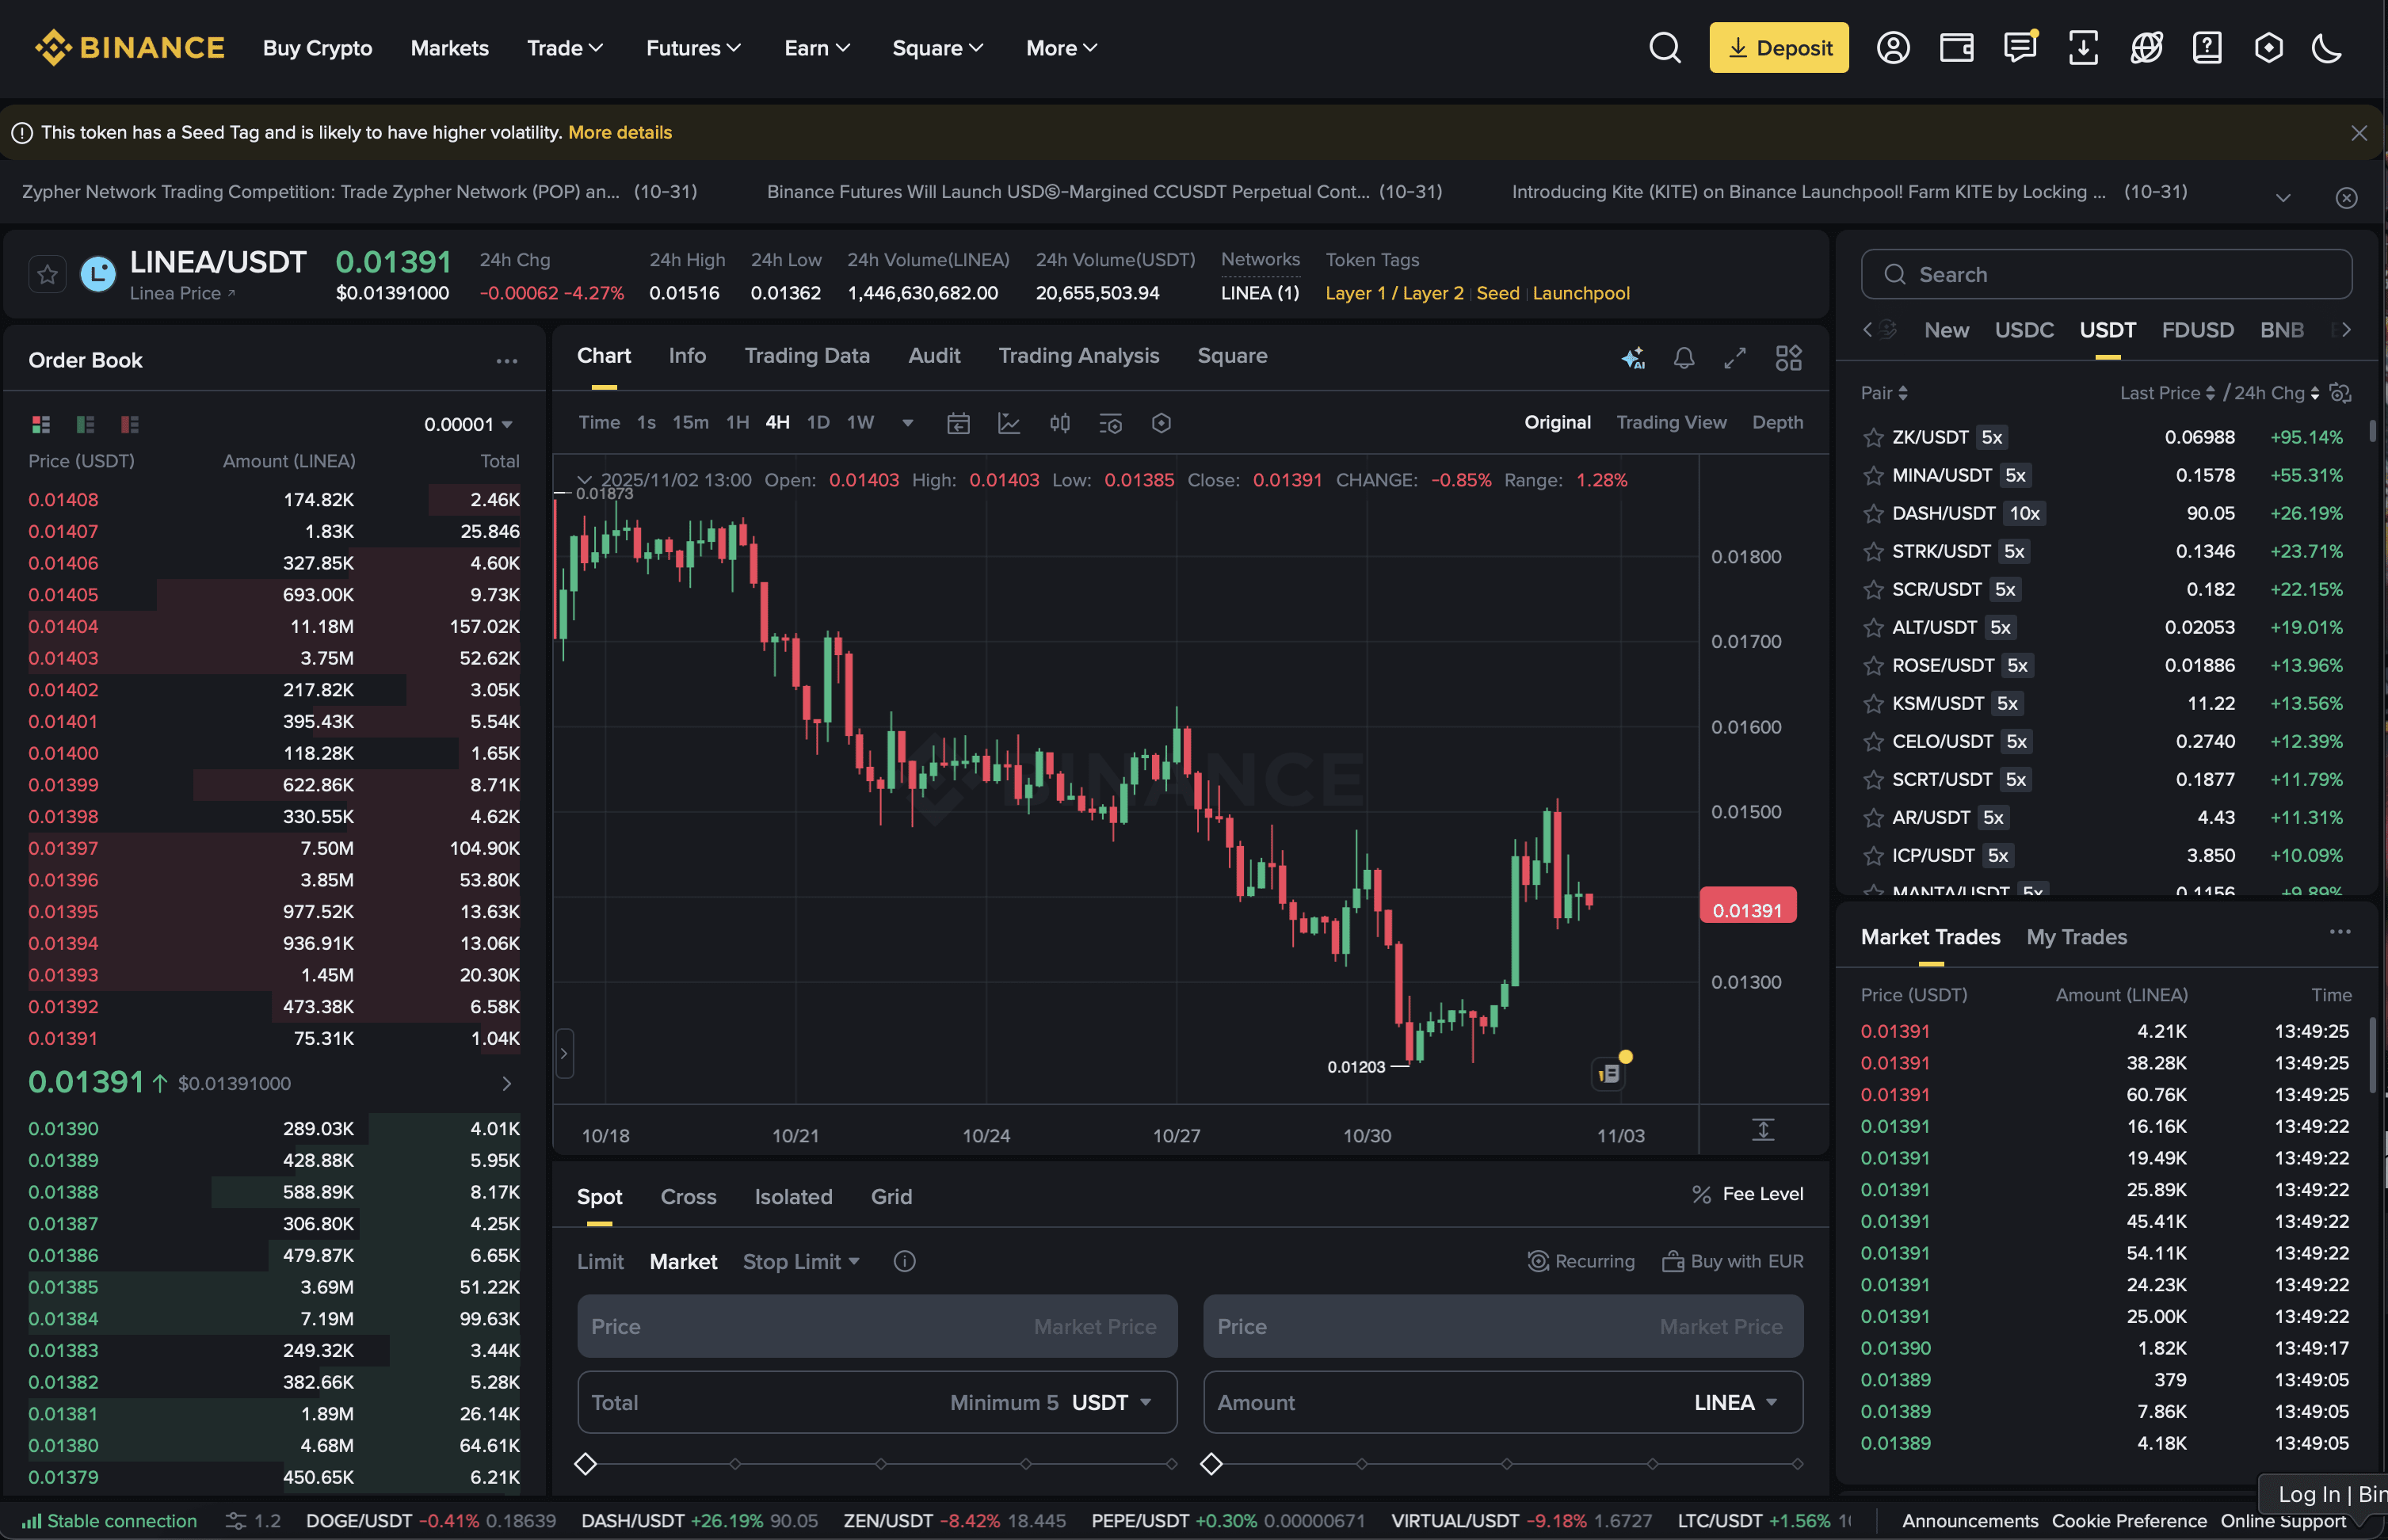2388x1540 pixels.
Task: Select the 1D chart interval
Action: click(817, 423)
